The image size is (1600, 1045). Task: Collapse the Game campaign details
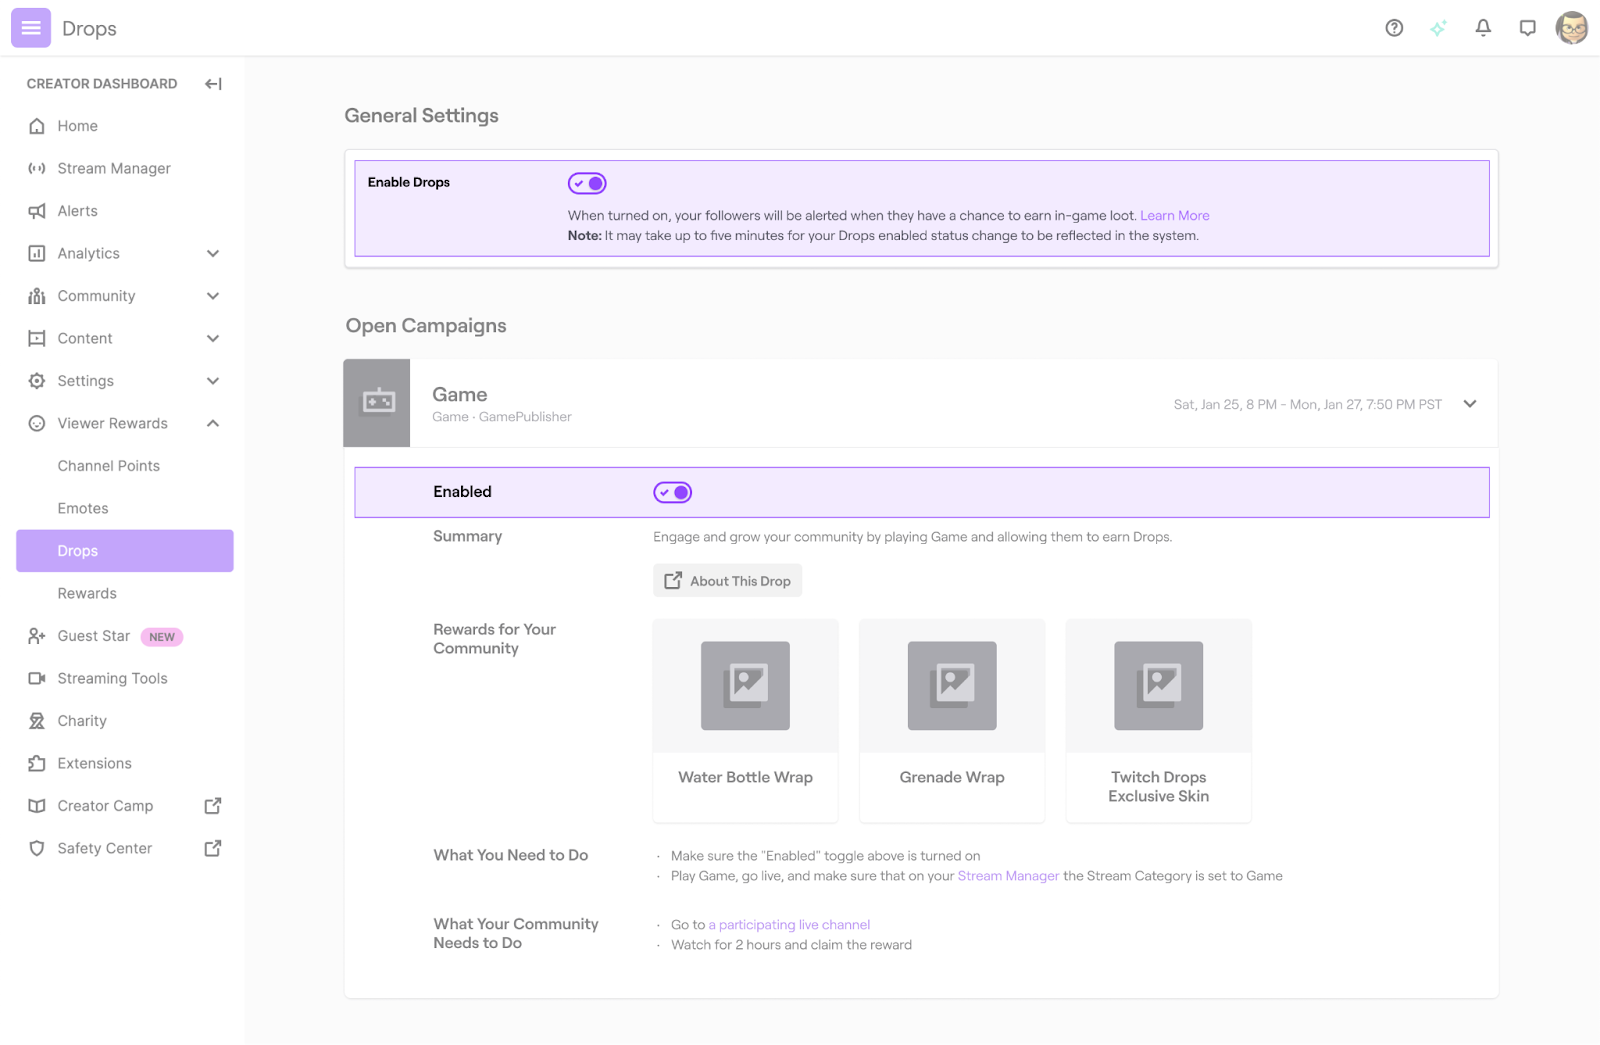pos(1470,404)
